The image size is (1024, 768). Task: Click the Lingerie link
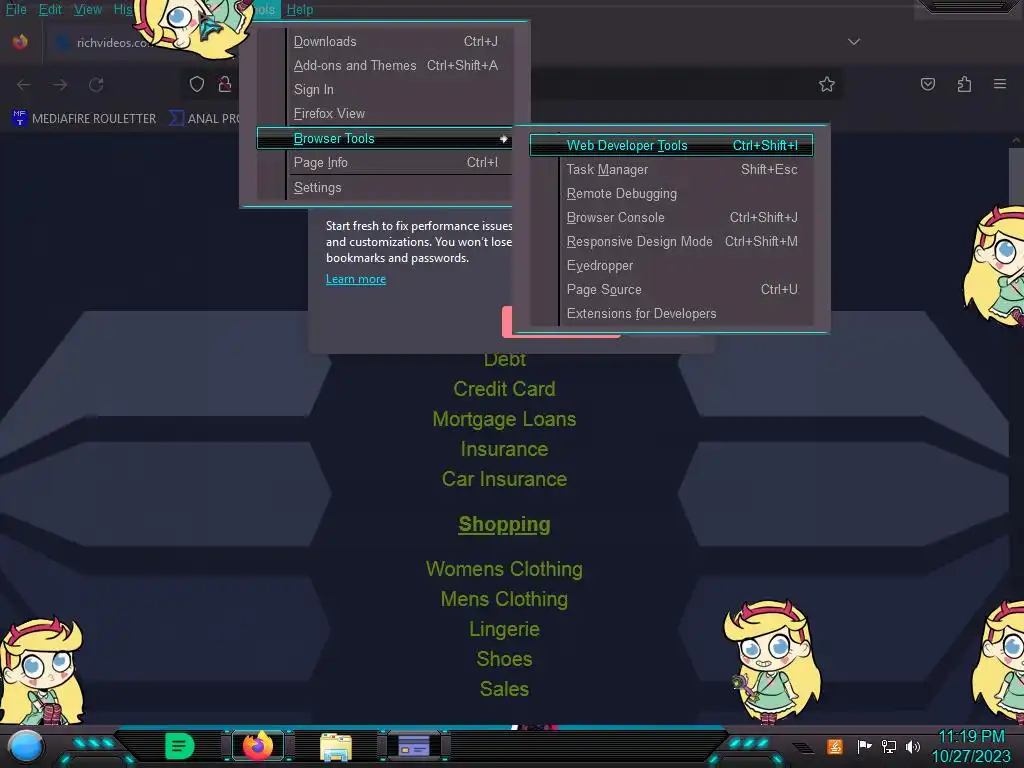coord(504,629)
